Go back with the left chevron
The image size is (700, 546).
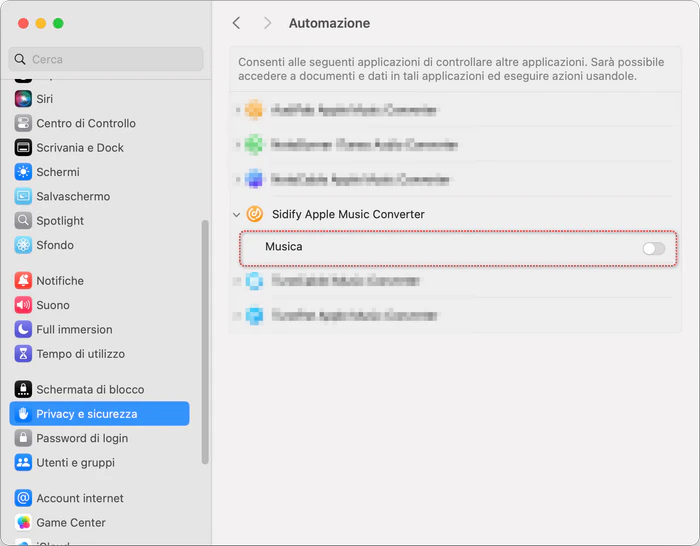(x=237, y=23)
